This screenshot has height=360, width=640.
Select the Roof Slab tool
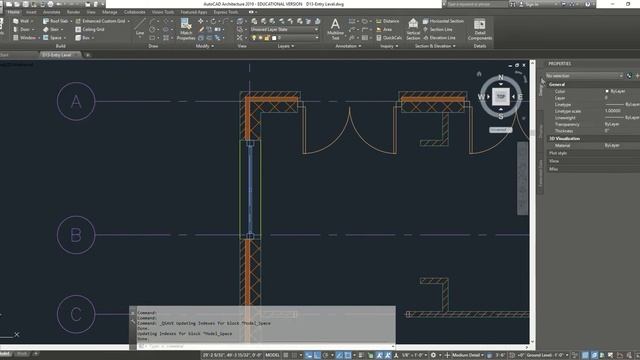click(x=56, y=21)
